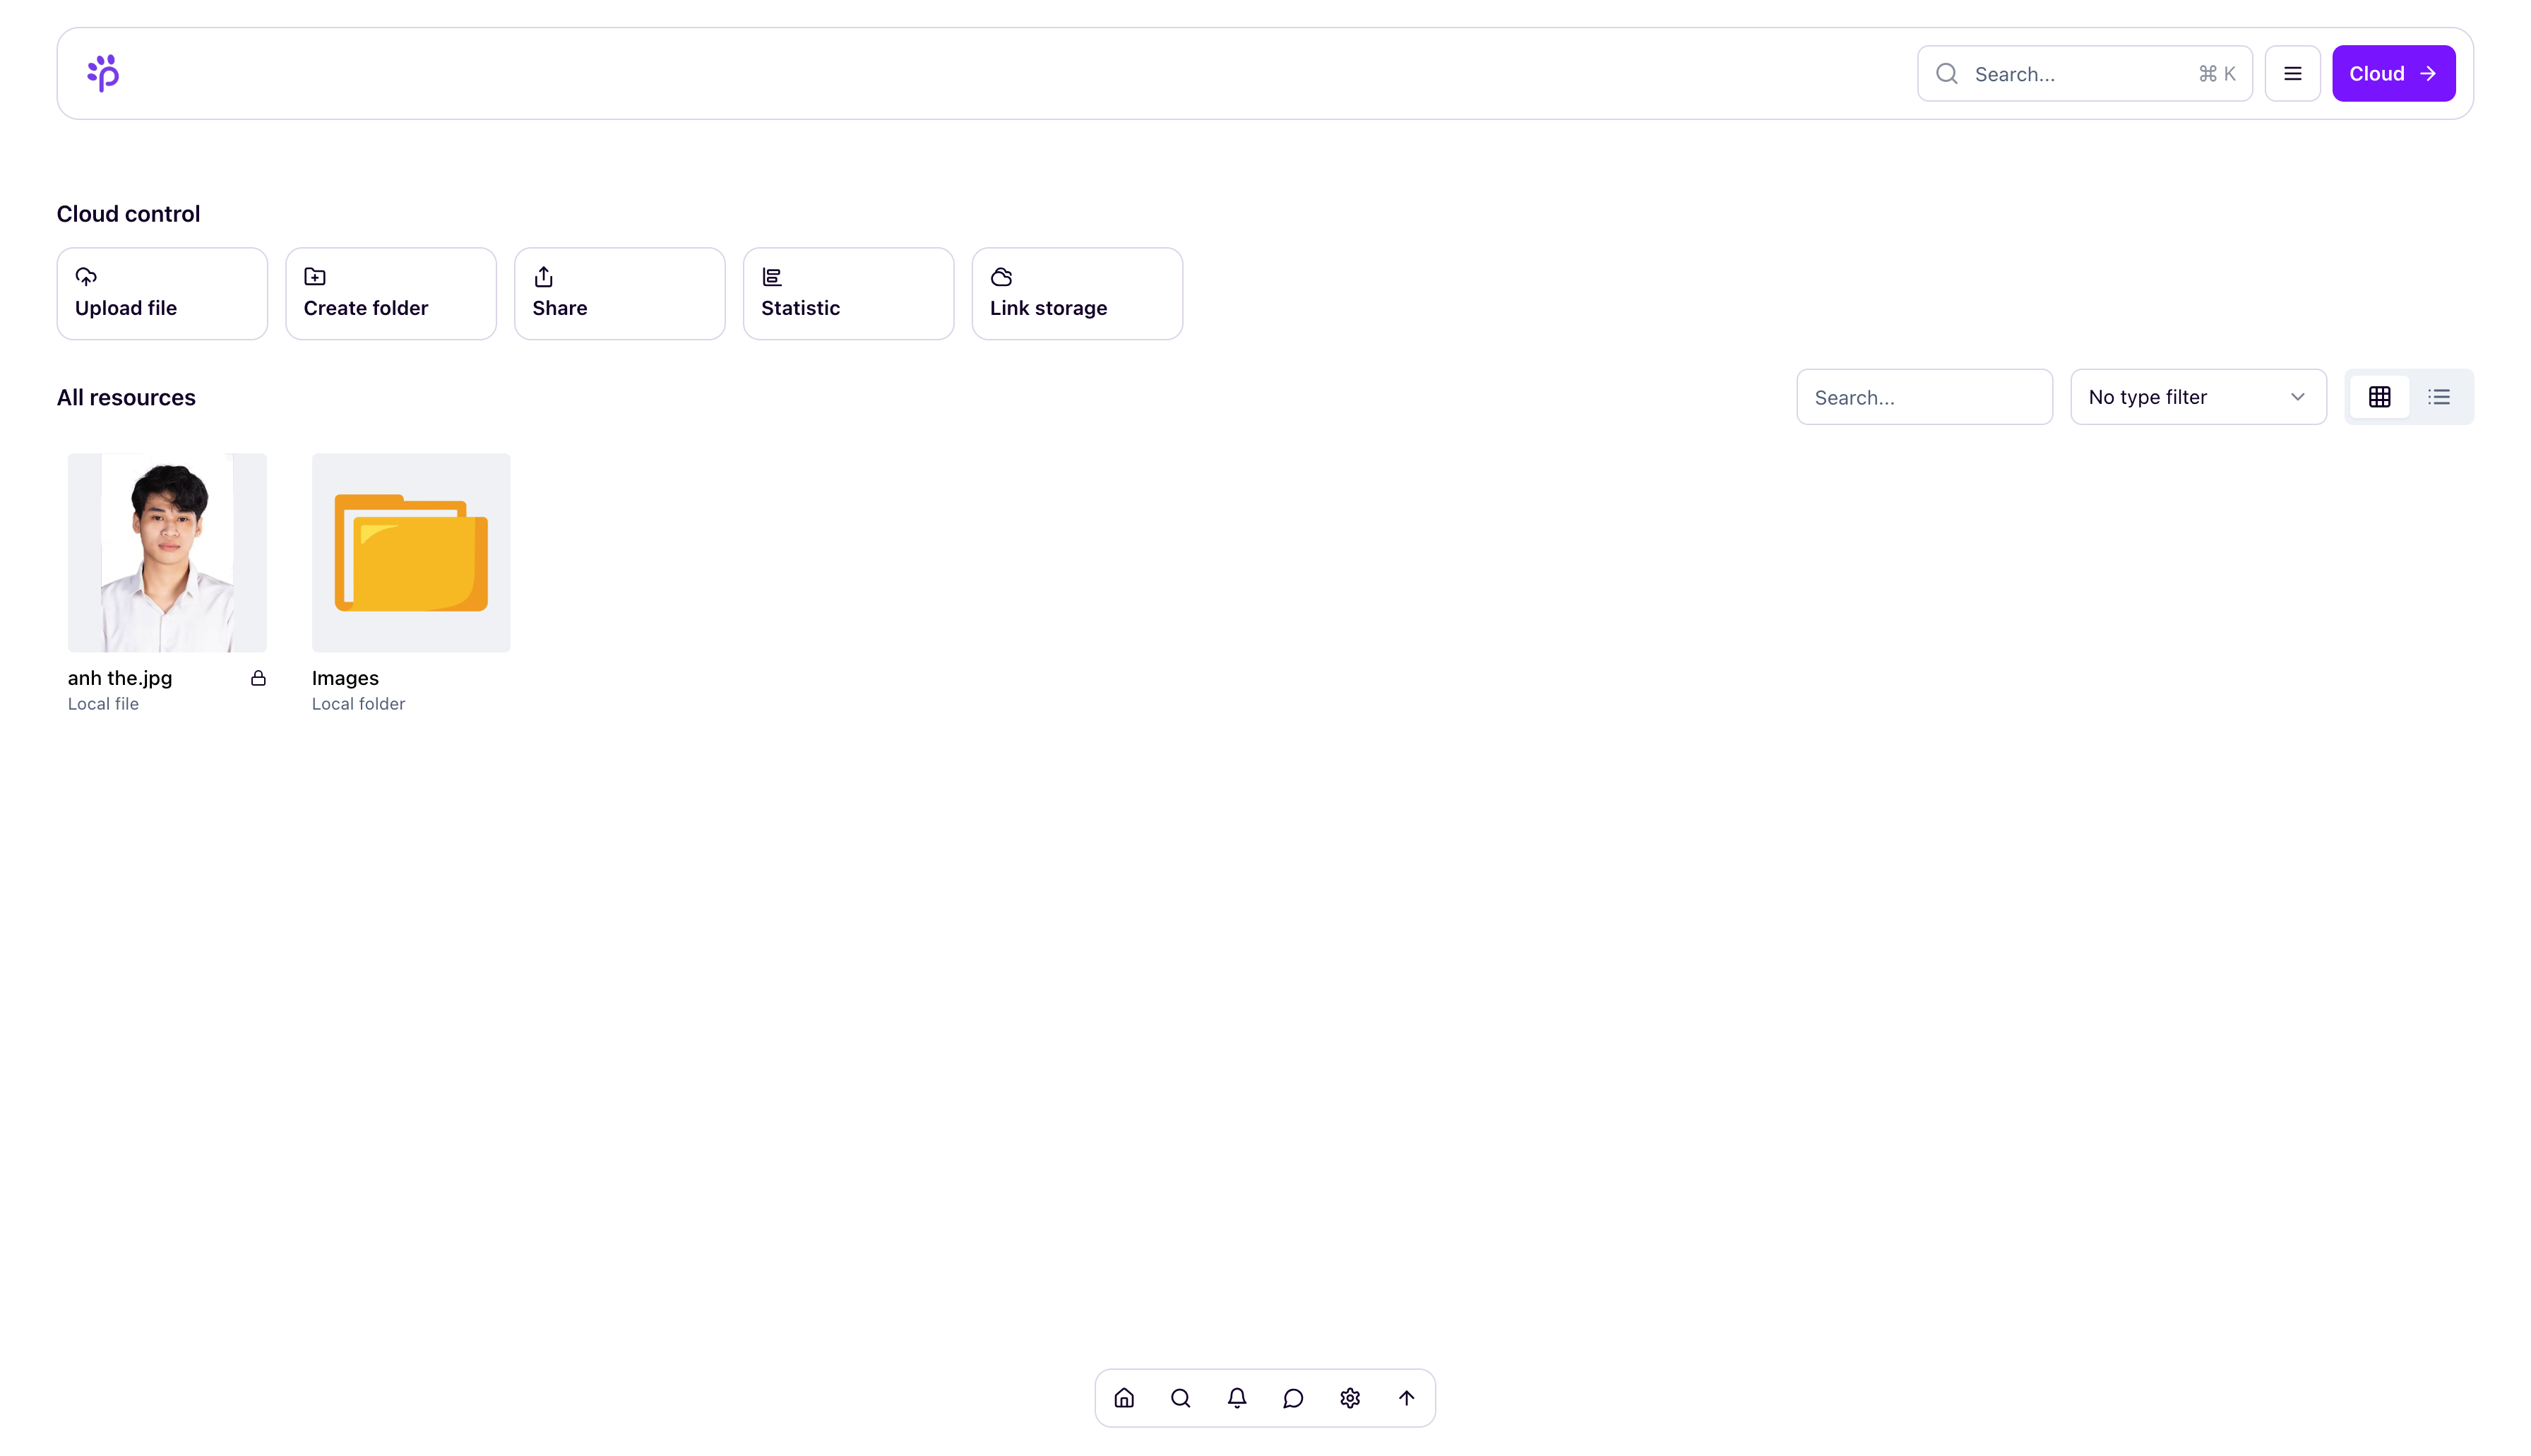Click the search icon in bottom dock
Screen dimensions: 2531x1456
coord(1180,1398)
